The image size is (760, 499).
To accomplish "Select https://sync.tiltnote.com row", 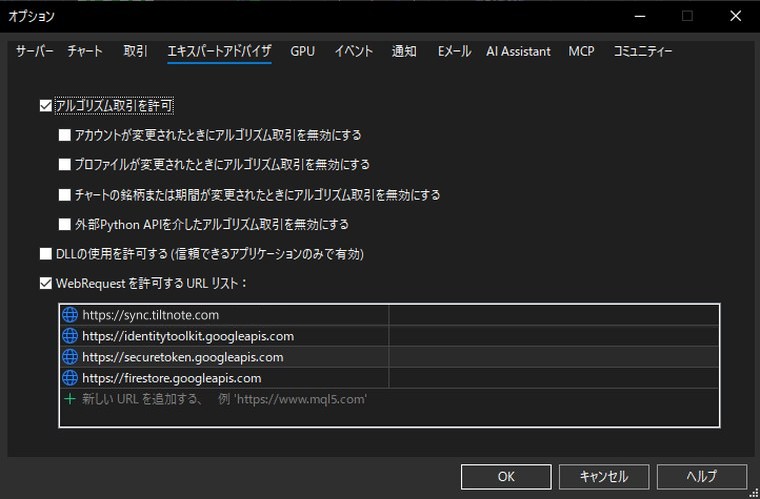I will tap(389, 315).
